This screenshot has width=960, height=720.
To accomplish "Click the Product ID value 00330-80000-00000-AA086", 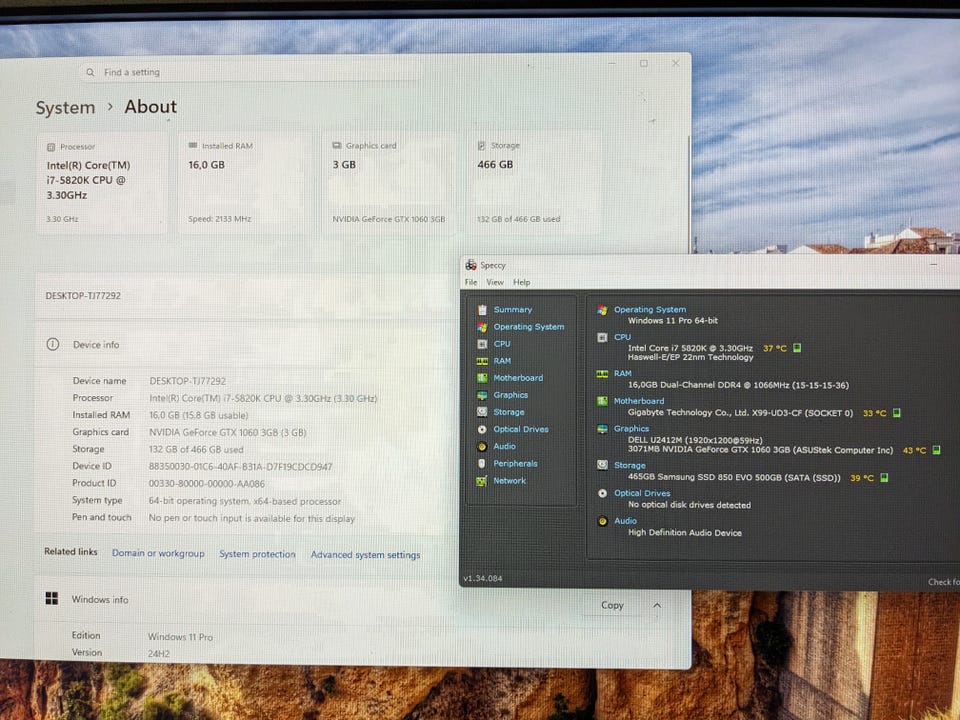I will (207, 484).
